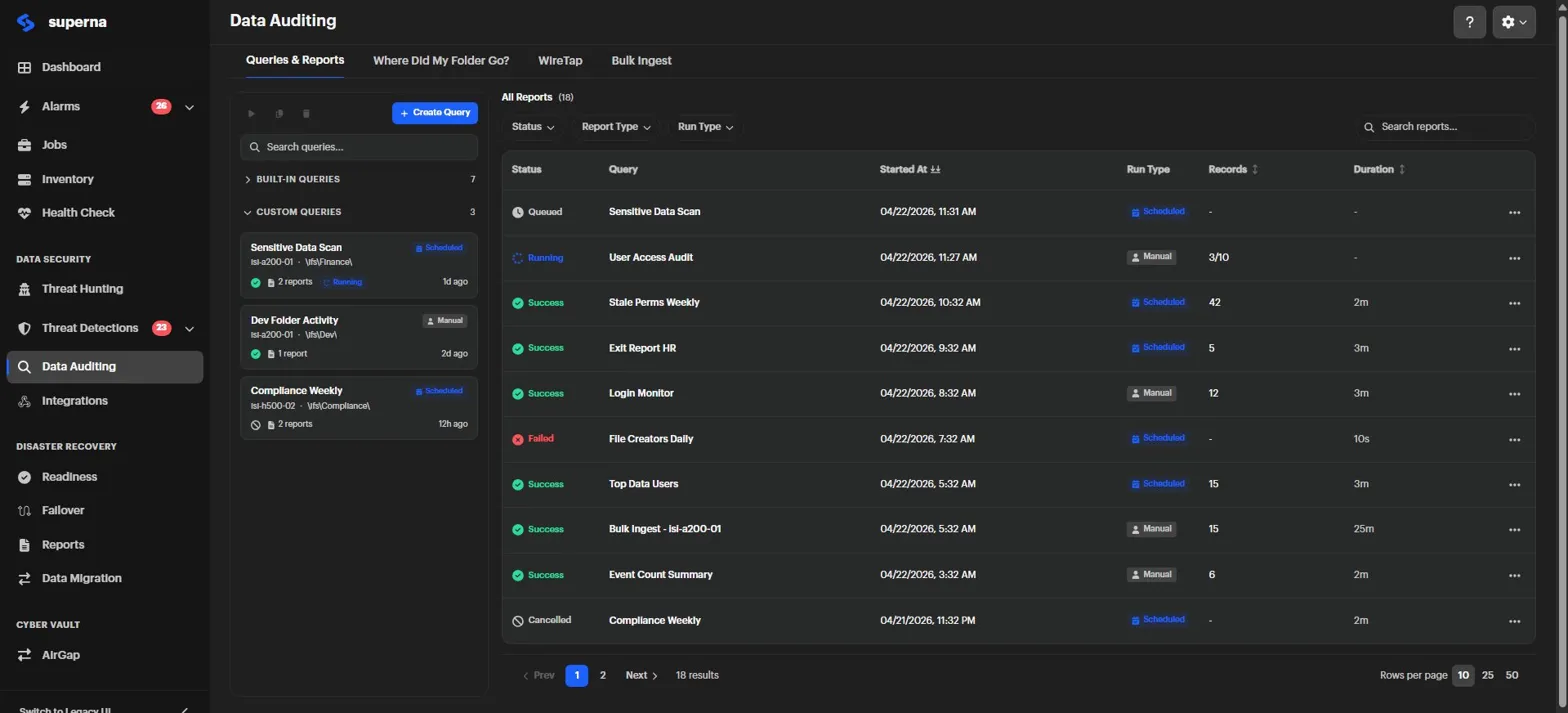Screen dimensions: 1568x713
Task: Select the Sensitive Data Scan query card
Action: (359, 265)
